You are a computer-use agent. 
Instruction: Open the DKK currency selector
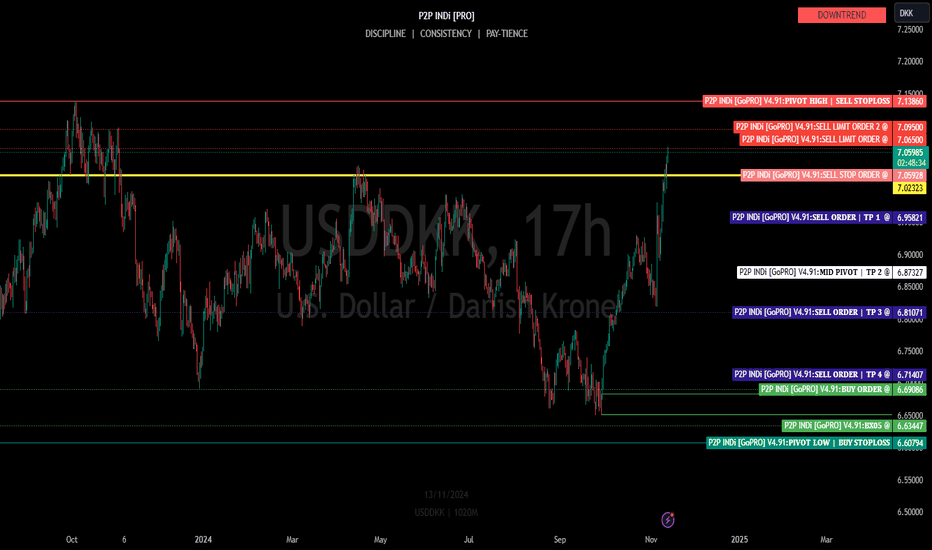point(910,14)
